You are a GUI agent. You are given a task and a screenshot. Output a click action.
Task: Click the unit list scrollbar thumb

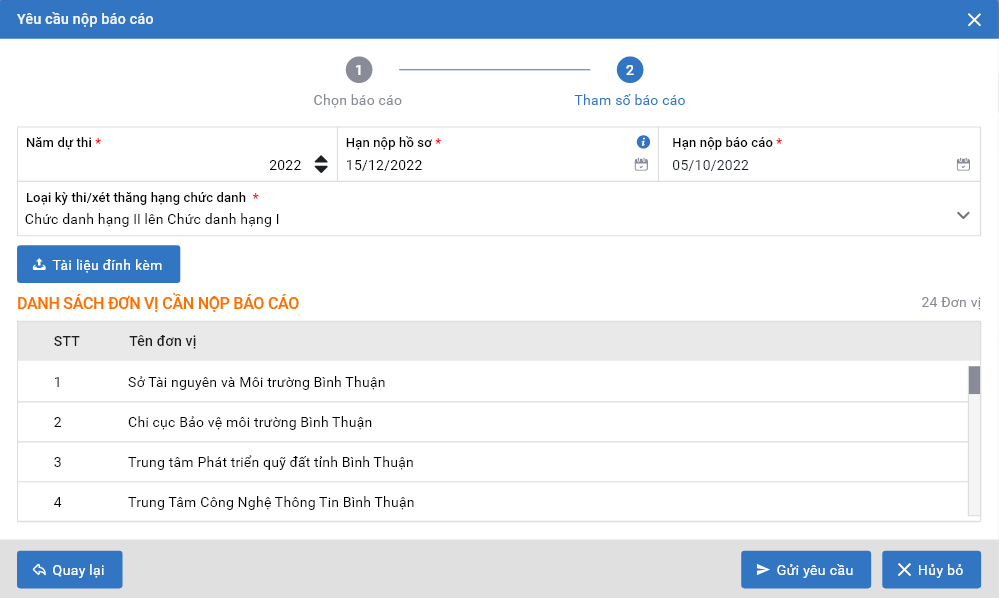tap(973, 380)
